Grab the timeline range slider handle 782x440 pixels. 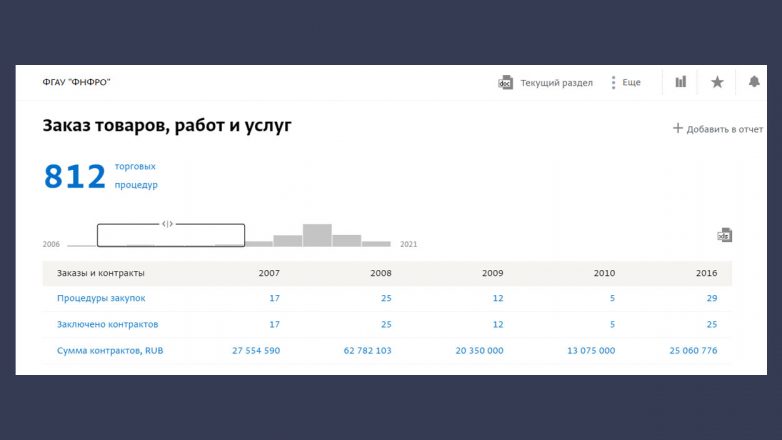coord(168,224)
